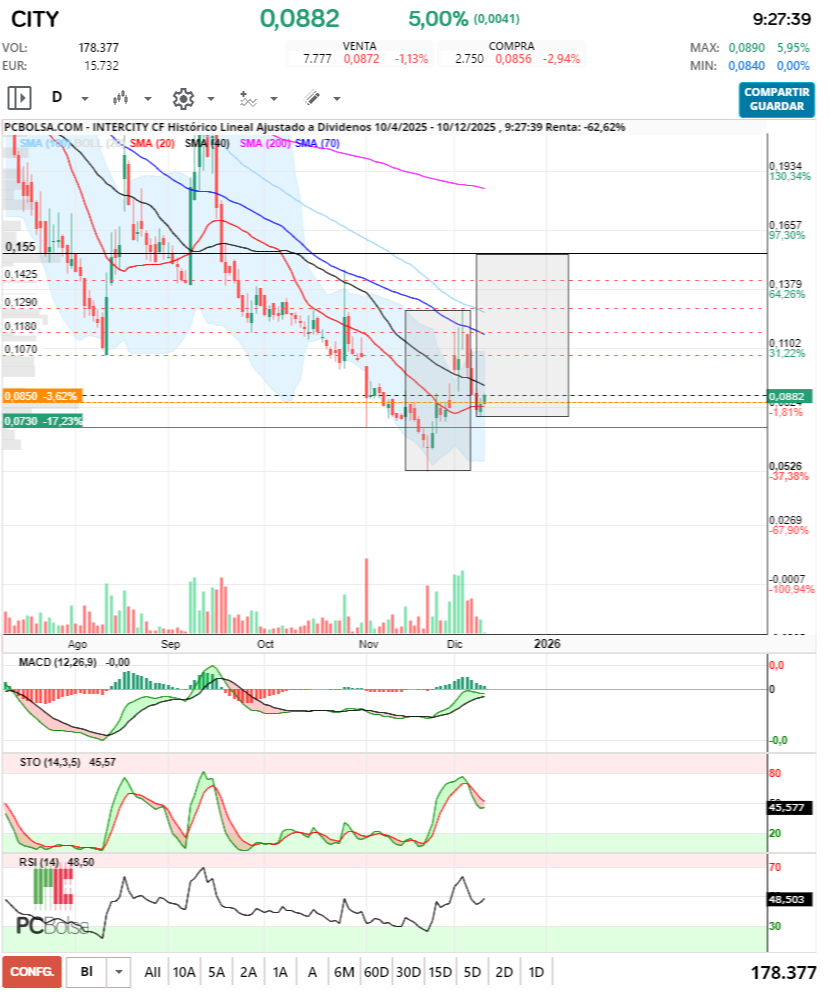The width and height of the screenshot is (830, 993).
Task: Toggle the side panel icon
Action: [19, 98]
